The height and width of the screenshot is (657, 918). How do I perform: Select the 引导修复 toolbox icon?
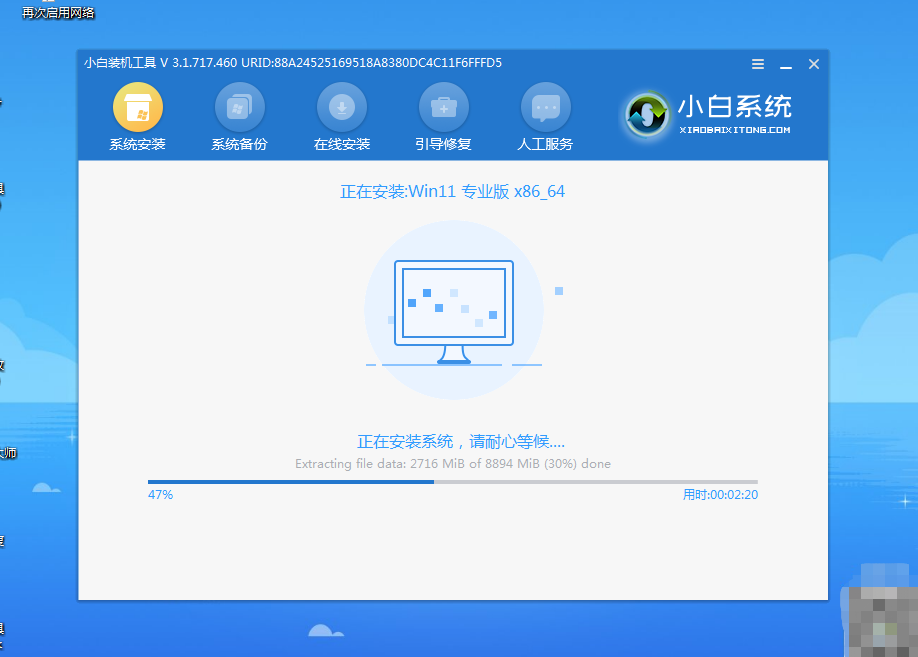click(443, 107)
